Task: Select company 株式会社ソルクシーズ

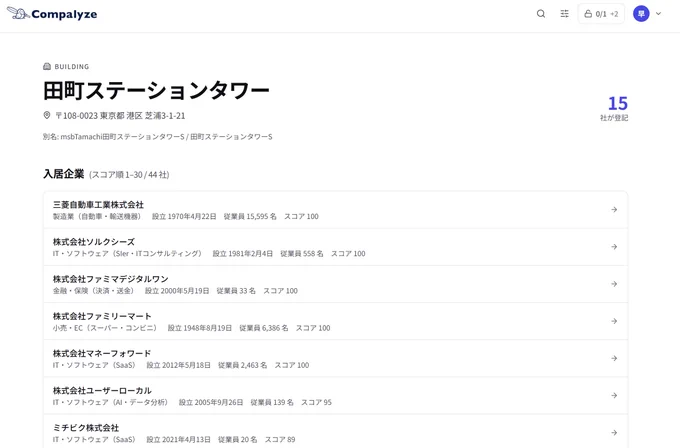Action: coord(94,242)
